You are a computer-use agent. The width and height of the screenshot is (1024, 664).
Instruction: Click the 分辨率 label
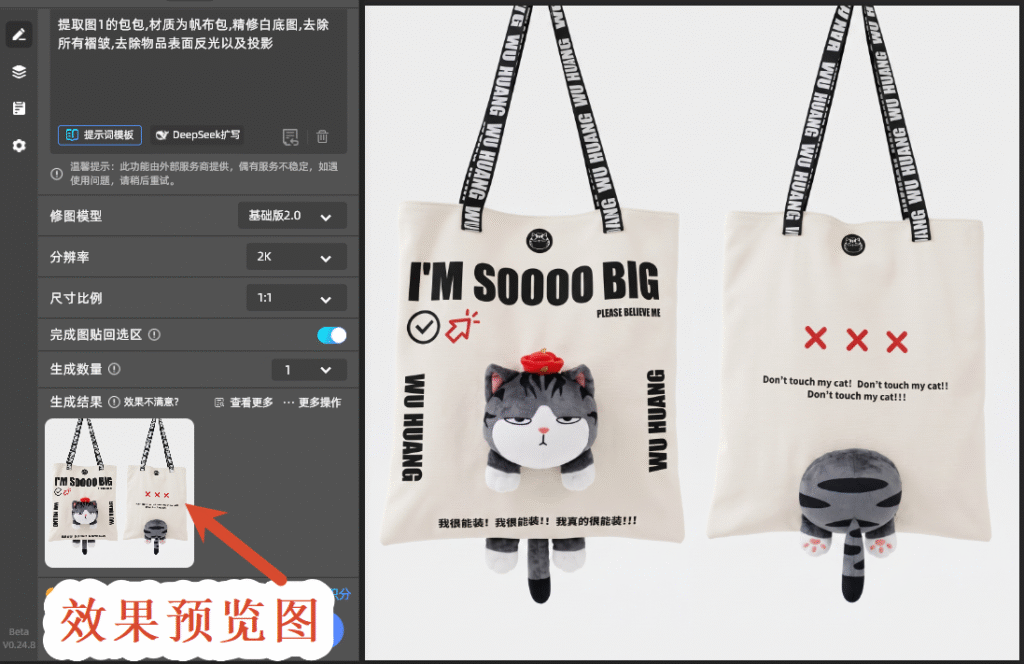[x=69, y=257]
